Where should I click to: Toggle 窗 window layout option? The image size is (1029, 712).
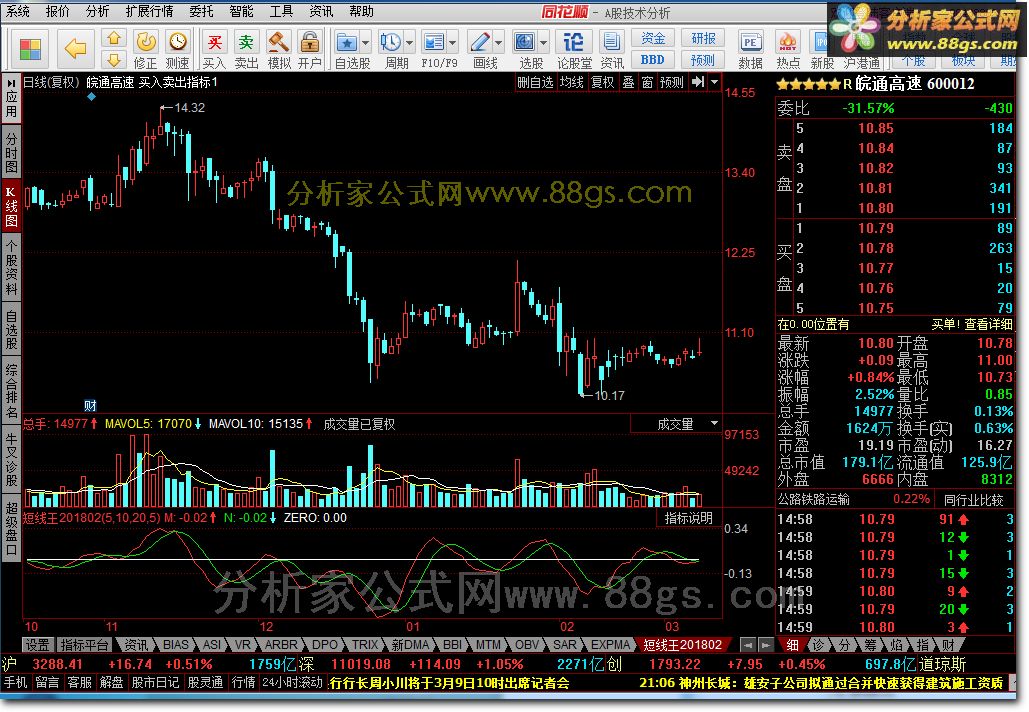point(647,83)
